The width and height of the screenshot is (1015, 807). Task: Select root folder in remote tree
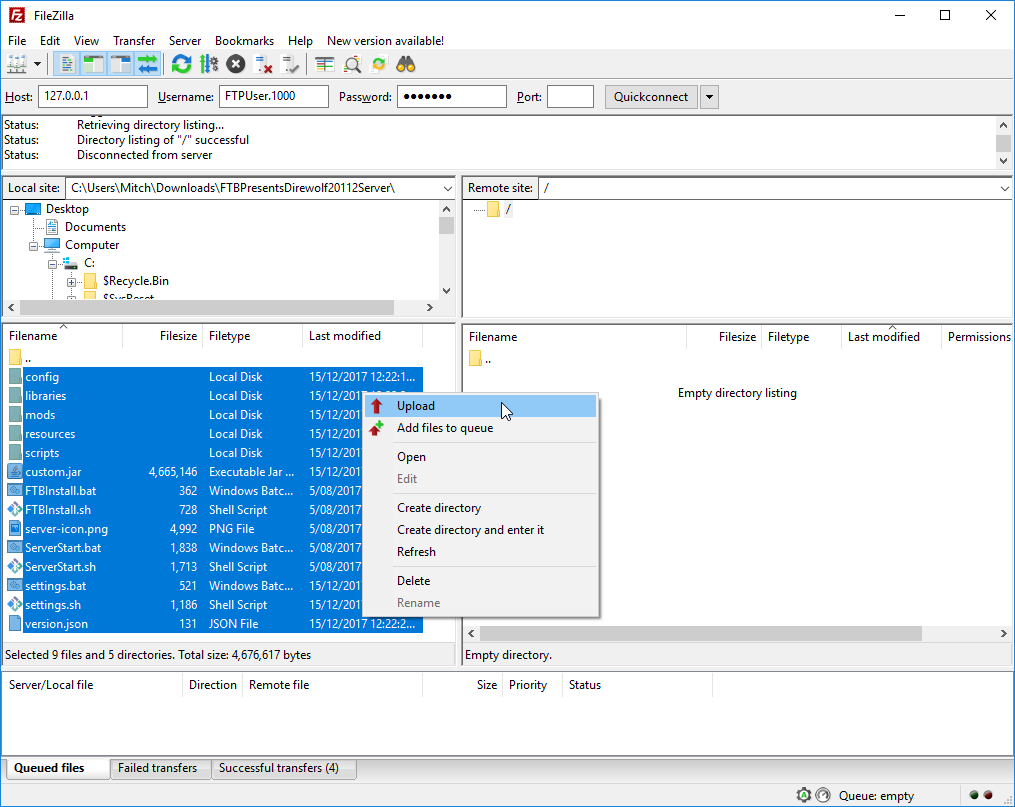508,209
